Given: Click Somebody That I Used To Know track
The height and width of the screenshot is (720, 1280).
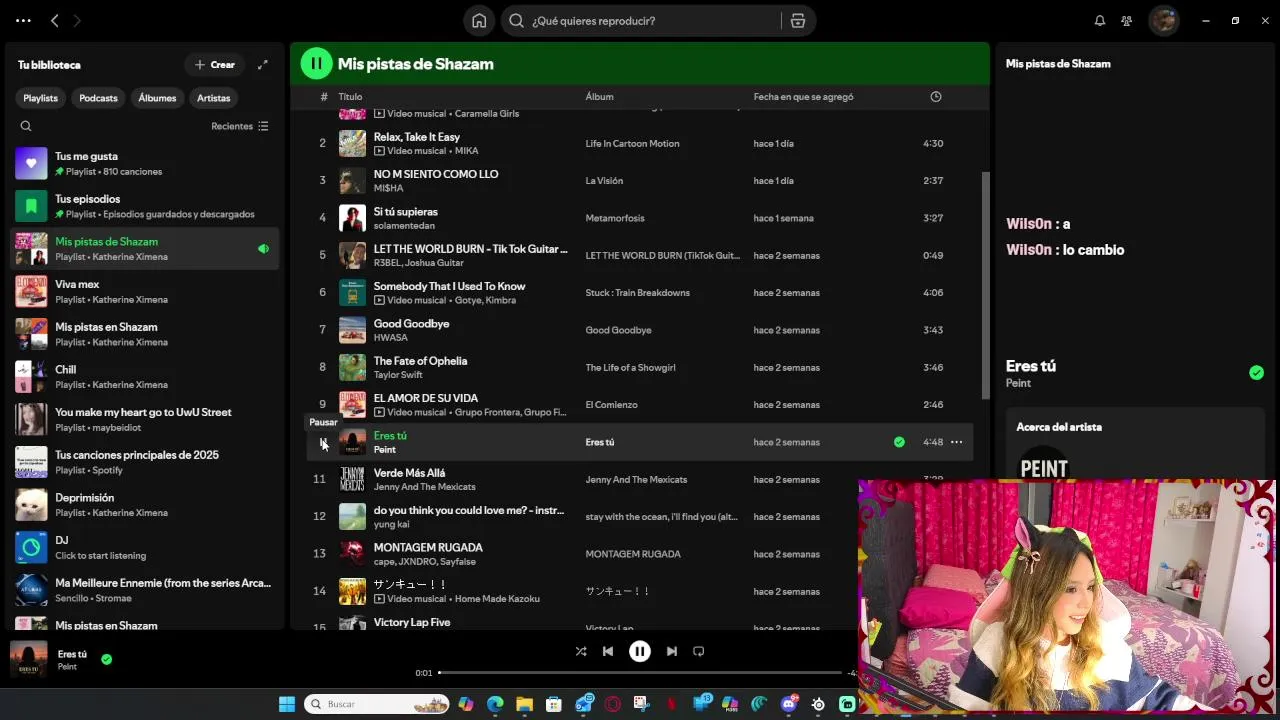Looking at the screenshot, I should pyautogui.click(x=449, y=286).
